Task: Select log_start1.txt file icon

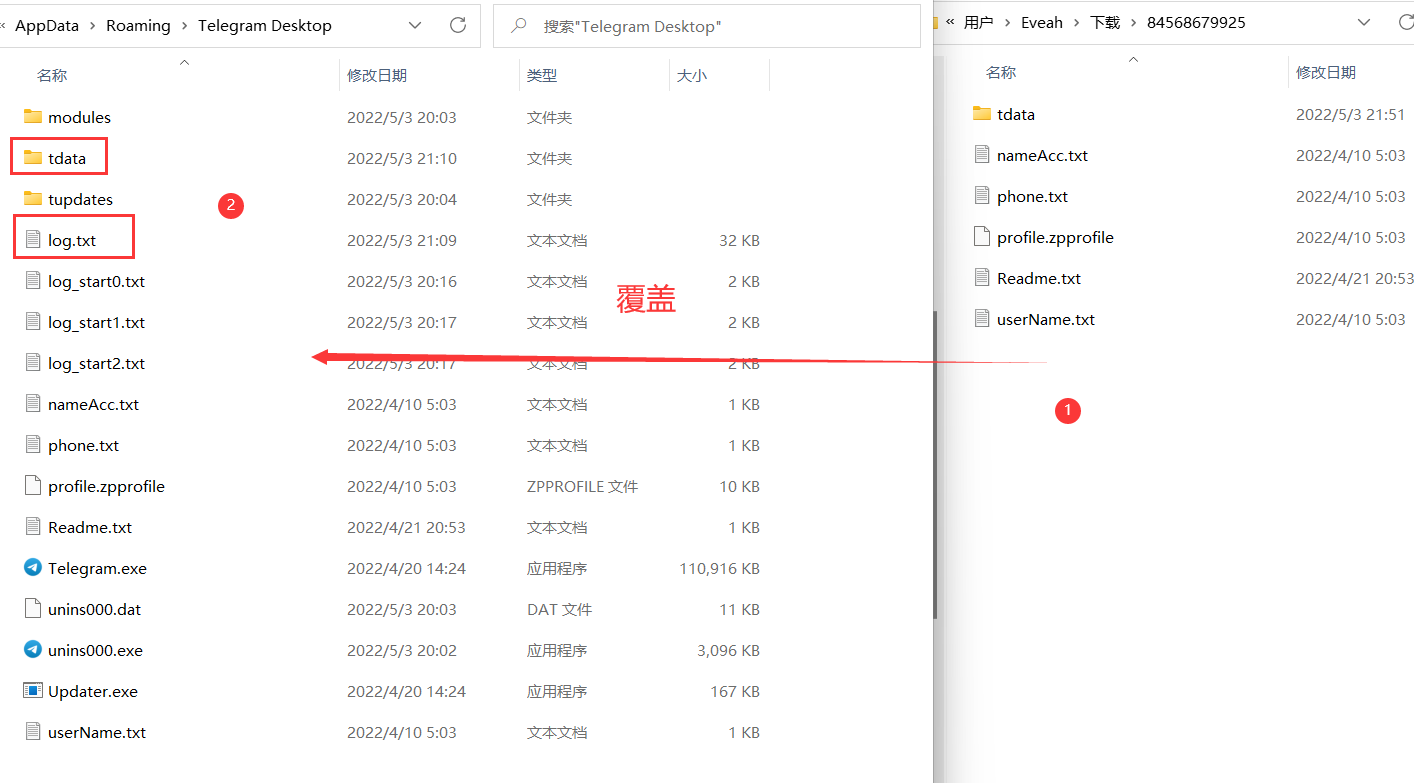Action: pyautogui.click(x=33, y=322)
